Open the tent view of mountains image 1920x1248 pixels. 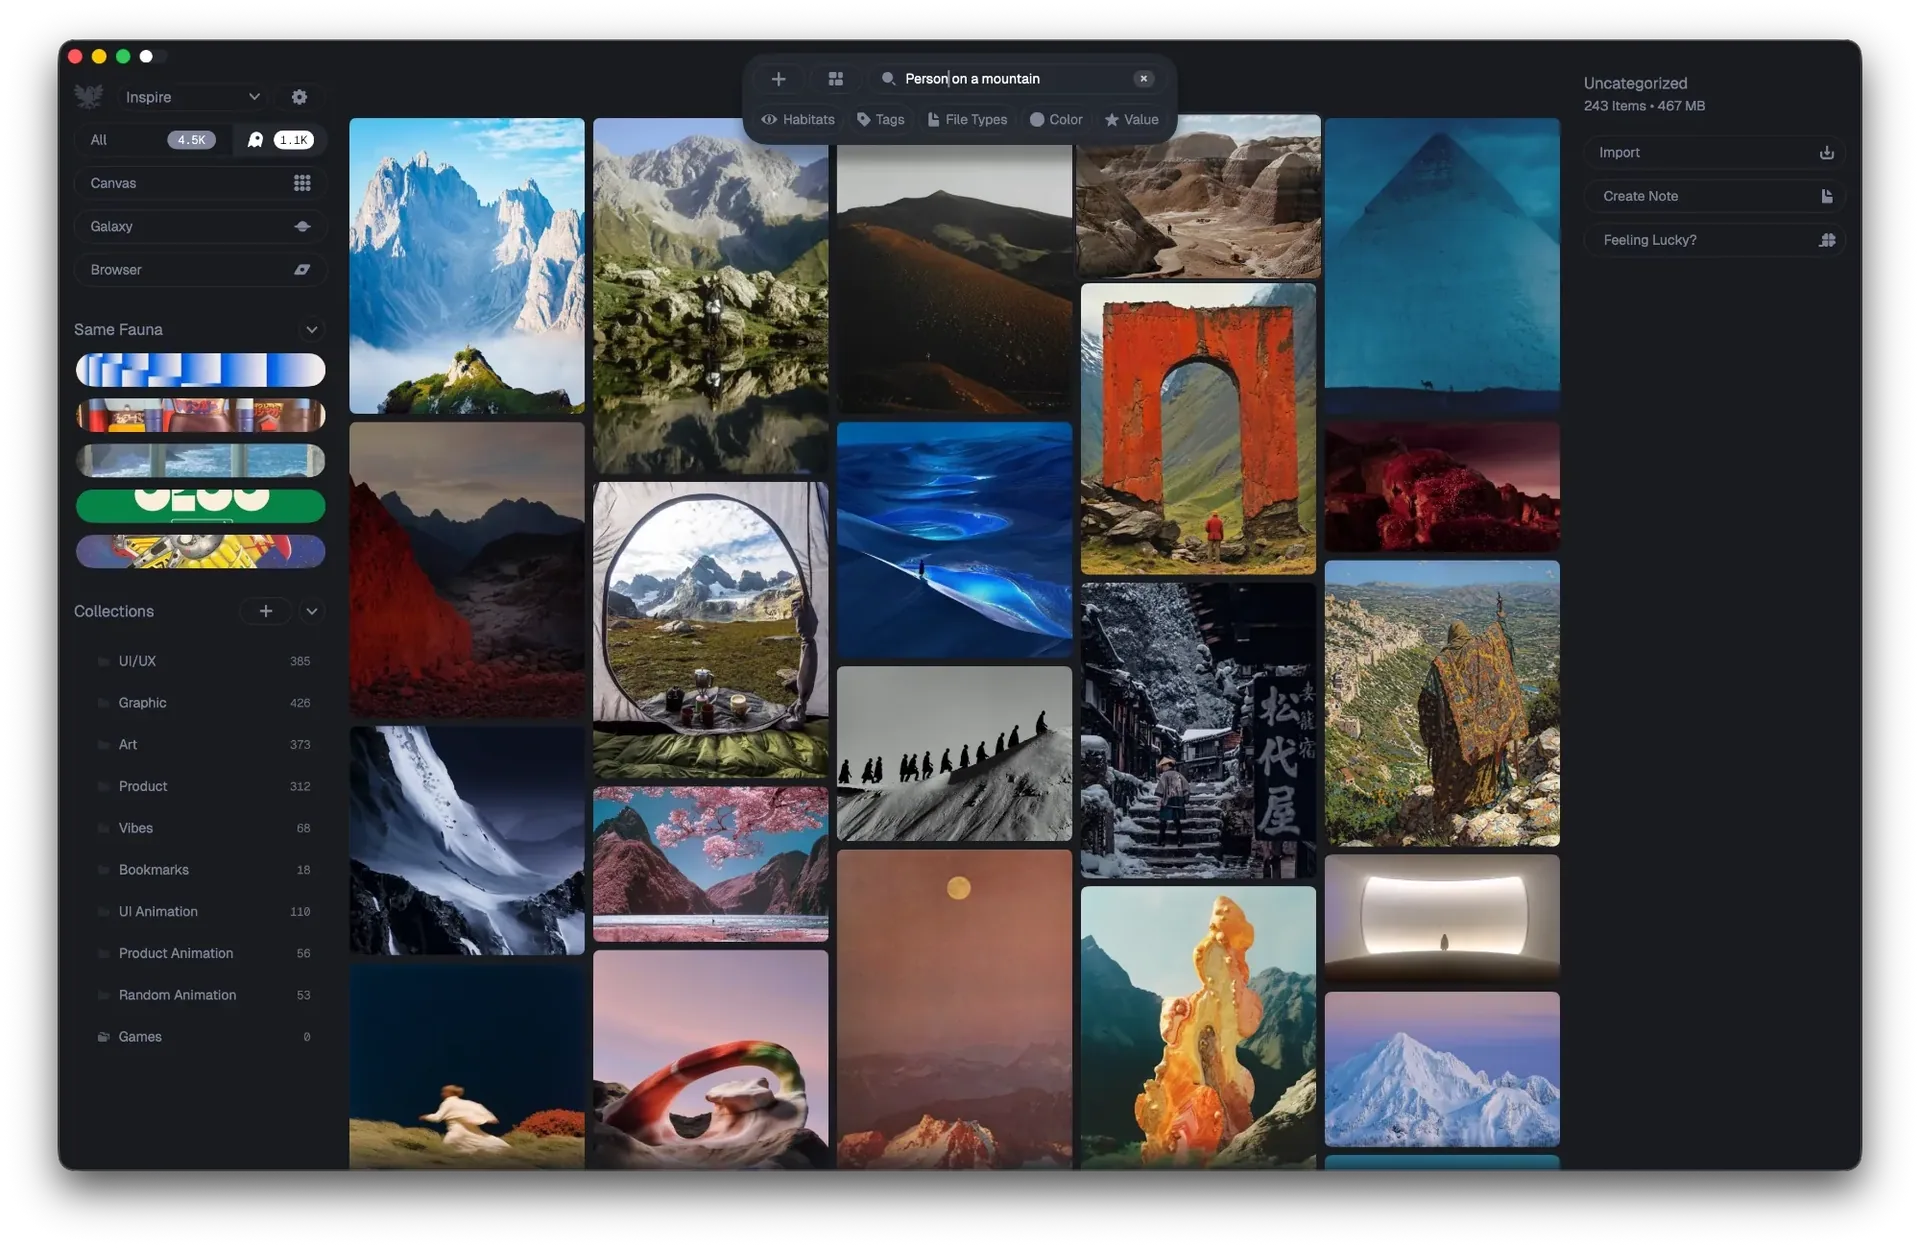click(711, 630)
